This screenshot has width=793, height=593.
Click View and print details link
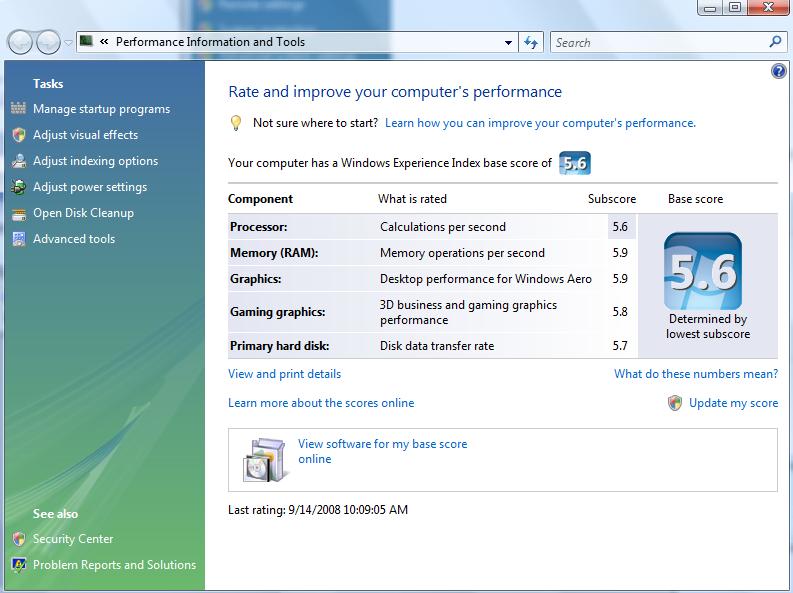coord(284,374)
